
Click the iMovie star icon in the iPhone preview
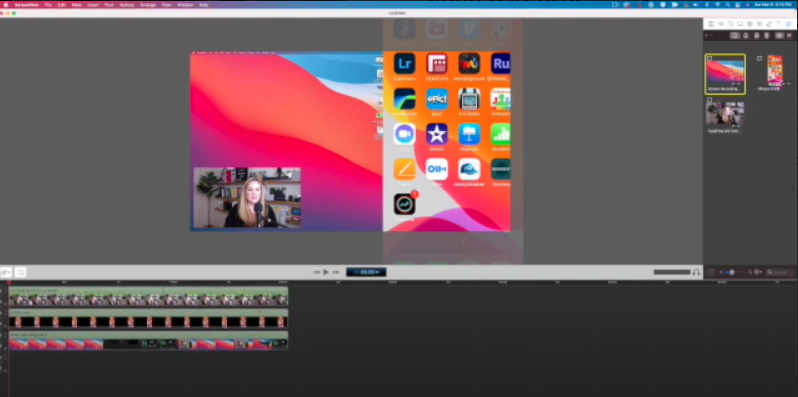click(437, 134)
